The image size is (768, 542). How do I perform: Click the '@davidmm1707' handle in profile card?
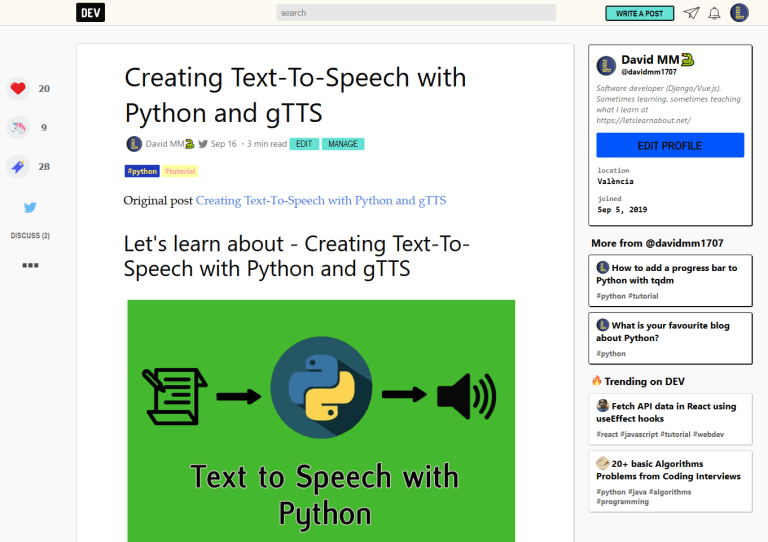coord(649,72)
